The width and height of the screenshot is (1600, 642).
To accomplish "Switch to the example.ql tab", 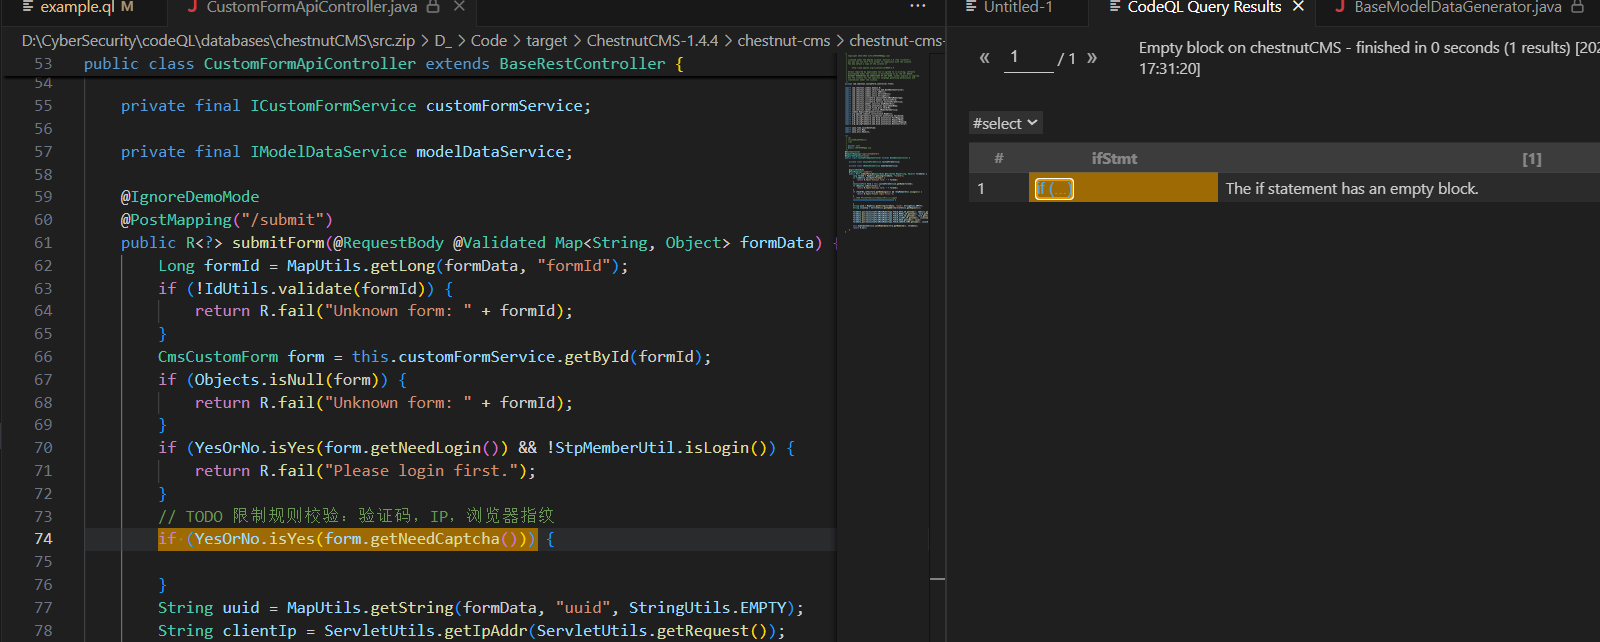I will tap(77, 7).
